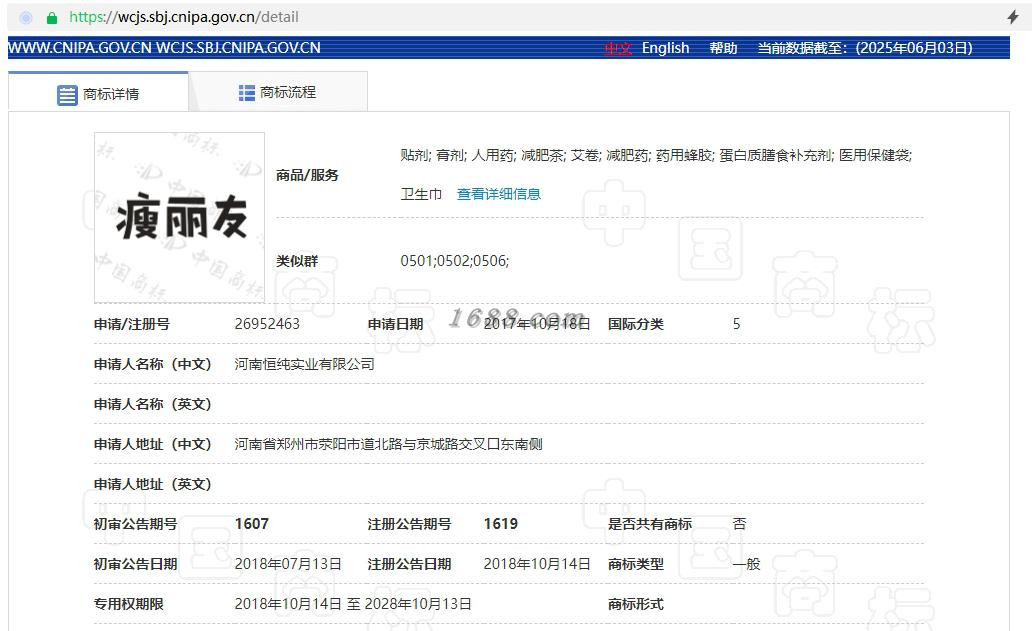Select 中文 language option
Image resolution: width=1032 pixels, height=631 pixels.
[617, 48]
